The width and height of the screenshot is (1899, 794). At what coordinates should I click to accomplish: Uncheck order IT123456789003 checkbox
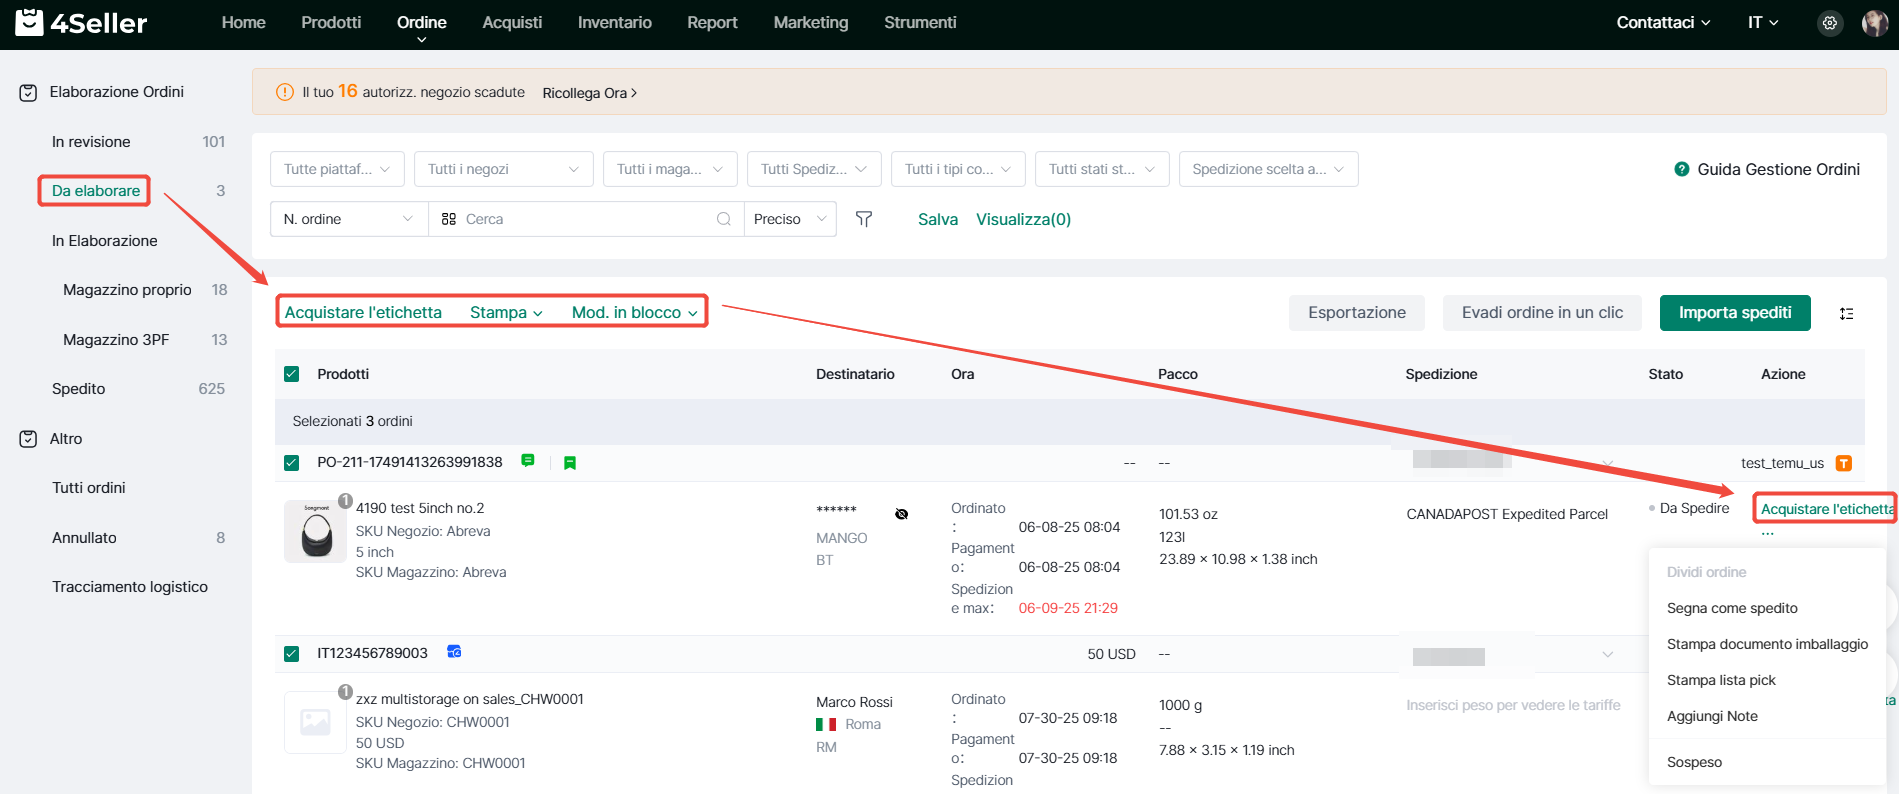coord(292,654)
